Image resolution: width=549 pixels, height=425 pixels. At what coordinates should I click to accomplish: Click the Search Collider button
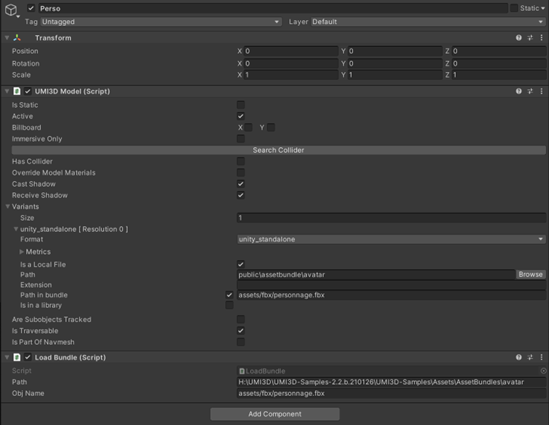click(279, 150)
